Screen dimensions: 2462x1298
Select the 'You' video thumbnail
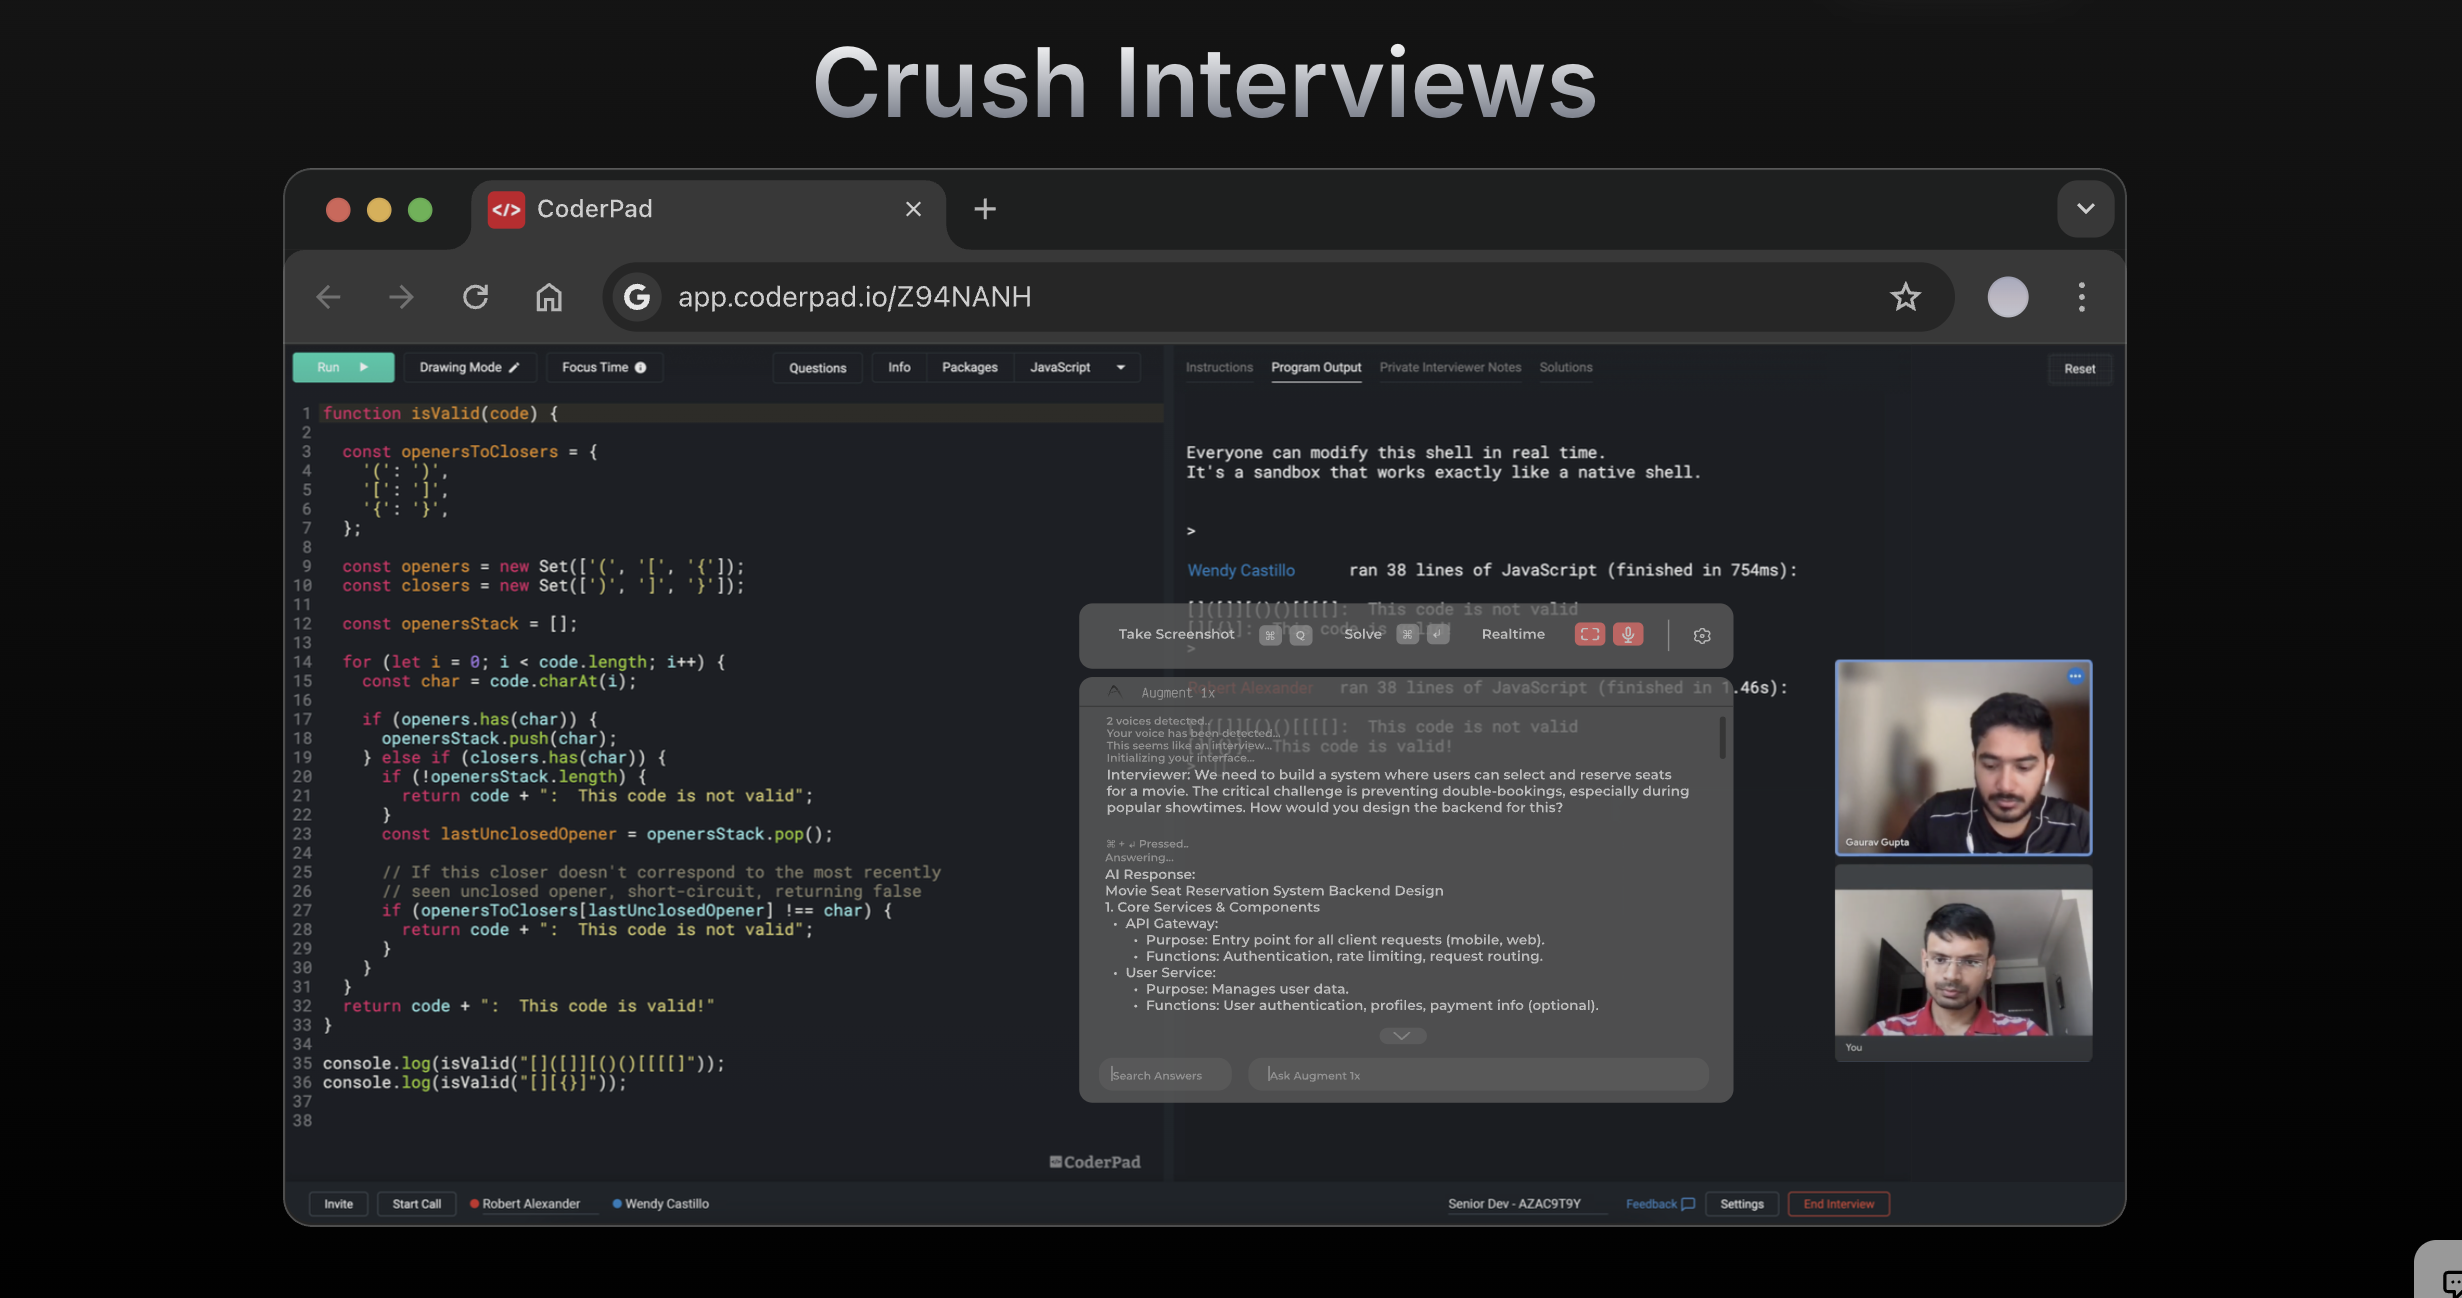point(1963,963)
